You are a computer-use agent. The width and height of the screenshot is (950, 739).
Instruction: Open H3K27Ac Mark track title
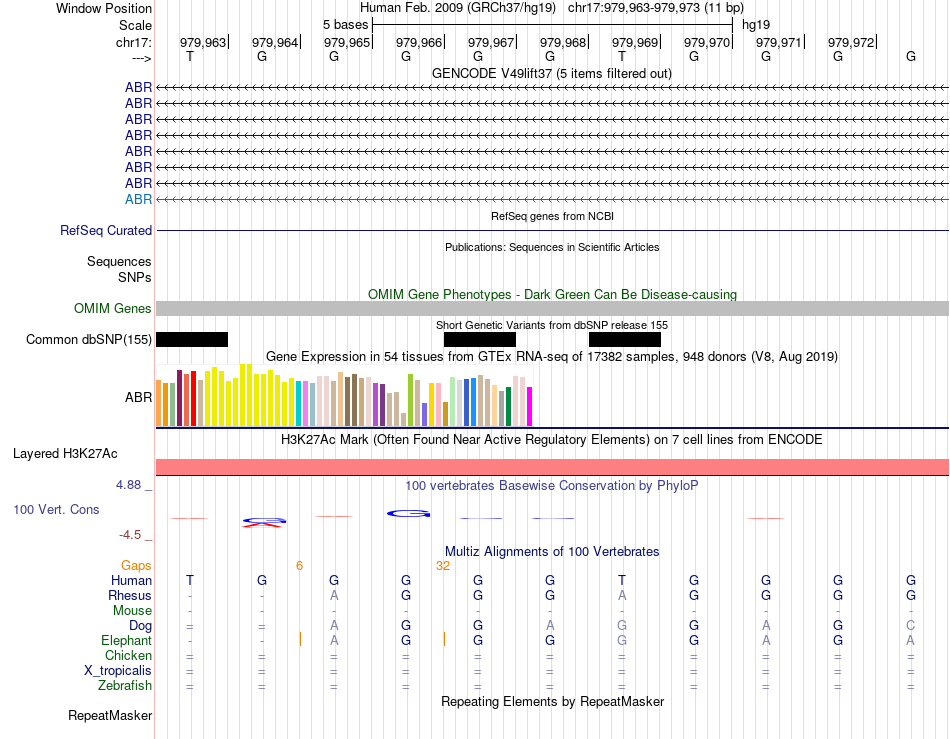pyautogui.click(x=552, y=439)
